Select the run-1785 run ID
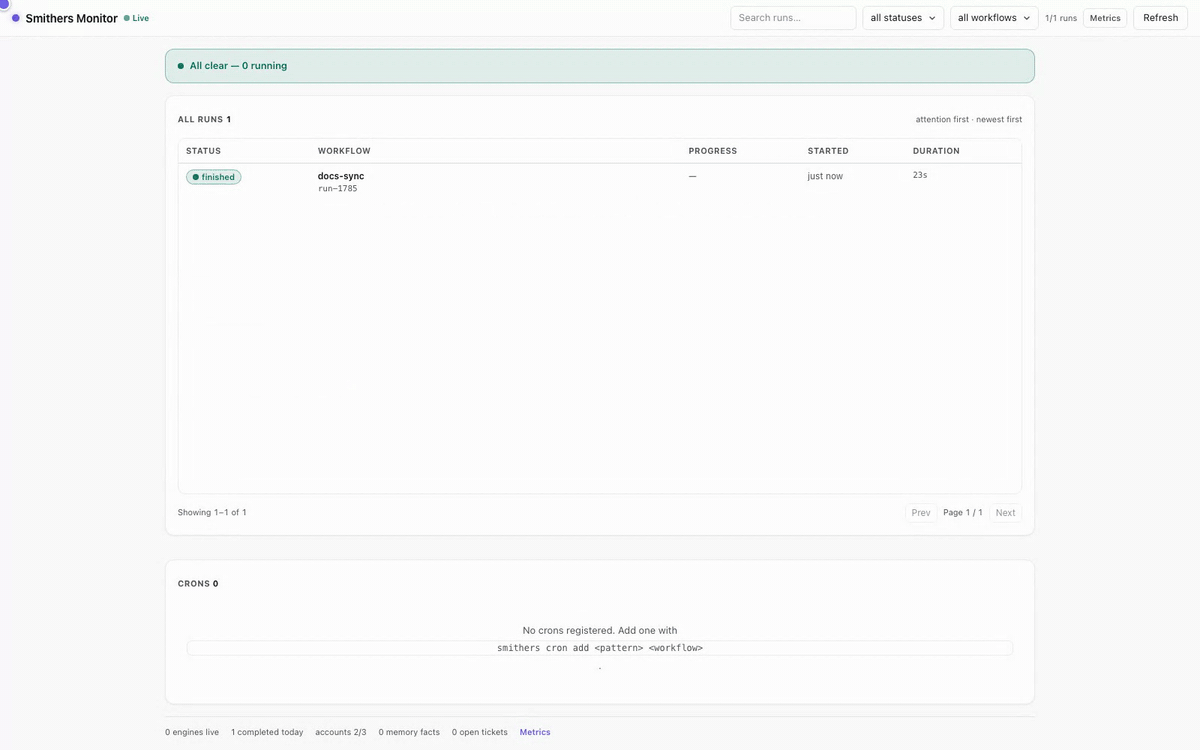 point(337,188)
